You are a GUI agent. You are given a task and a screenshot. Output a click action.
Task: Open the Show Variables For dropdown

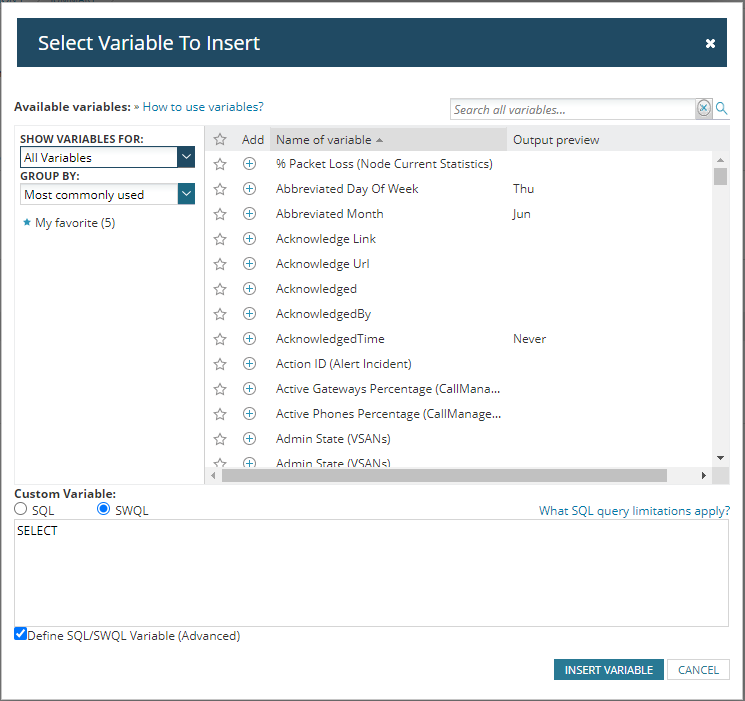tap(185, 157)
